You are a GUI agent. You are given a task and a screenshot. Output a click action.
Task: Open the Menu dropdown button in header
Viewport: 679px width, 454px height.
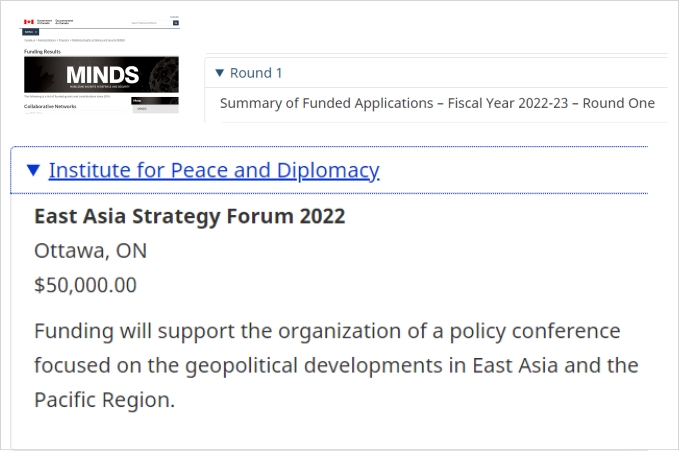click(30, 32)
